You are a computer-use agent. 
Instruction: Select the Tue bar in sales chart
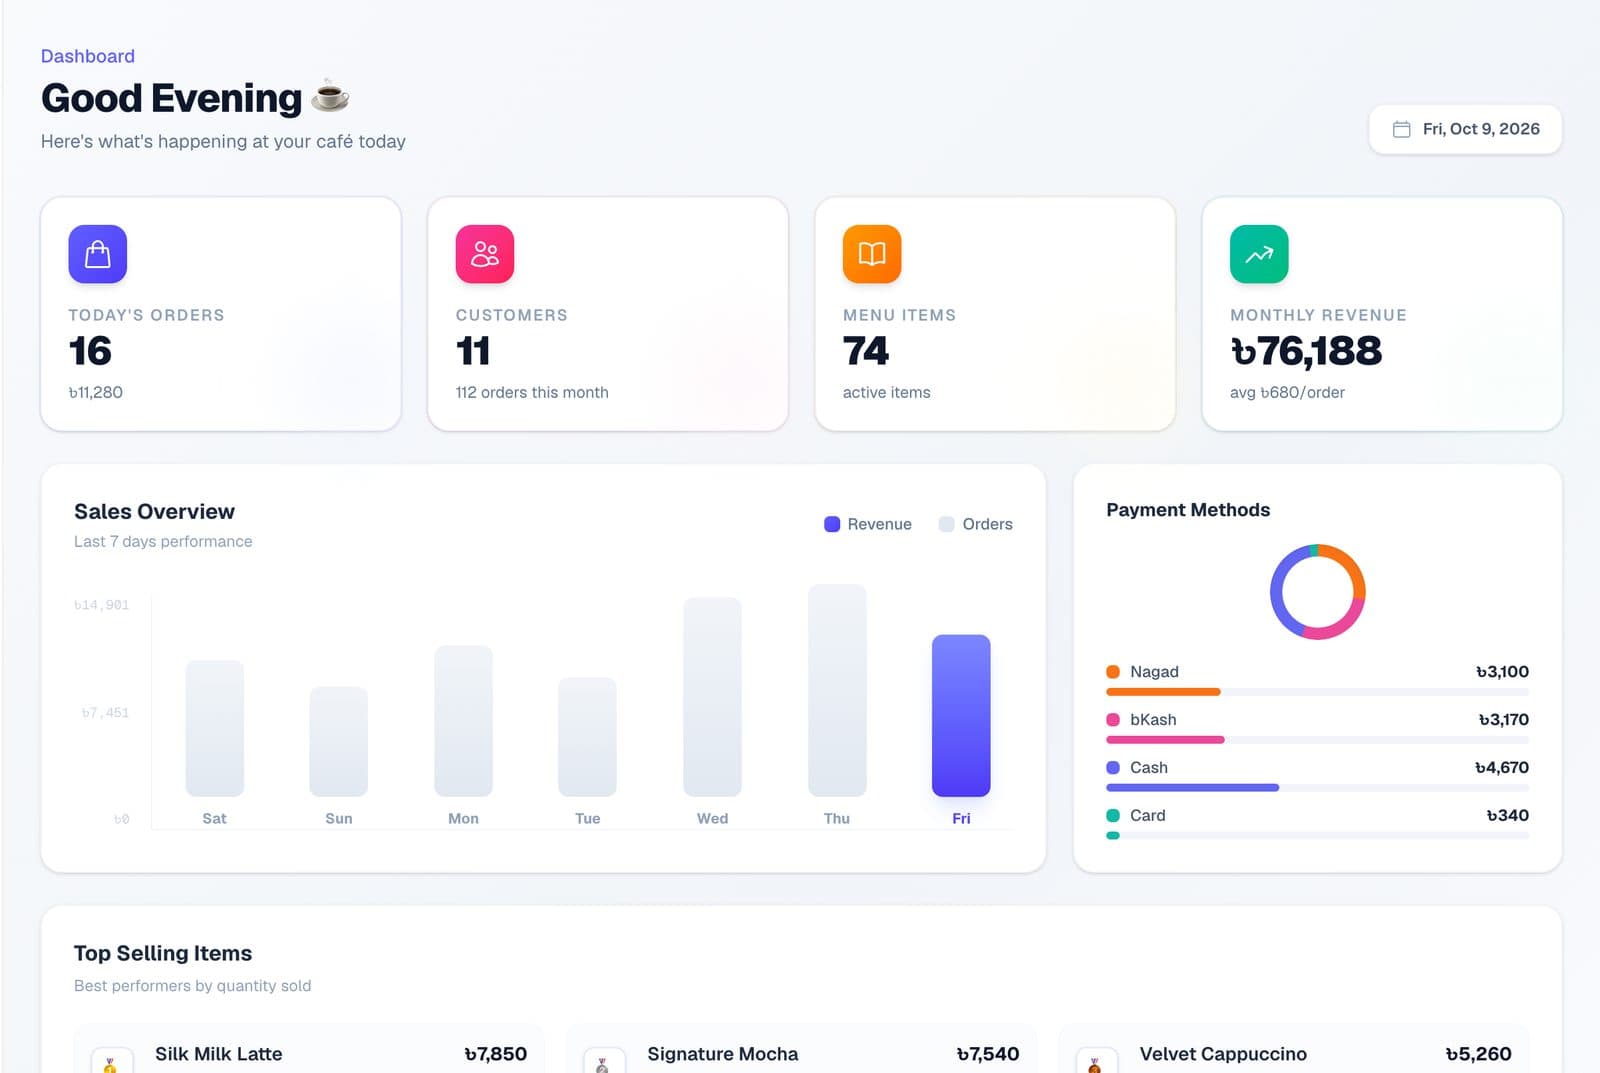(587, 737)
